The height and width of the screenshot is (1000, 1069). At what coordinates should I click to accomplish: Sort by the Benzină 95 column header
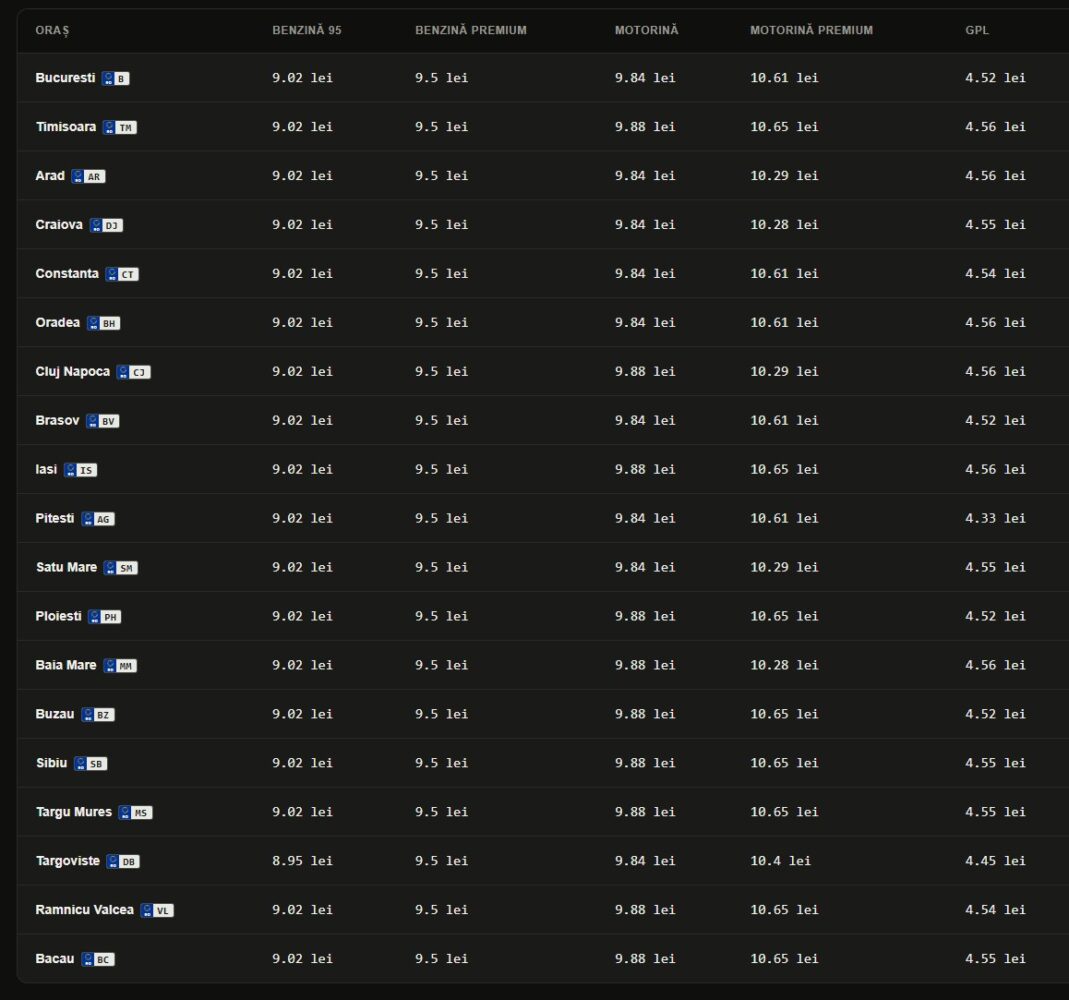(307, 31)
